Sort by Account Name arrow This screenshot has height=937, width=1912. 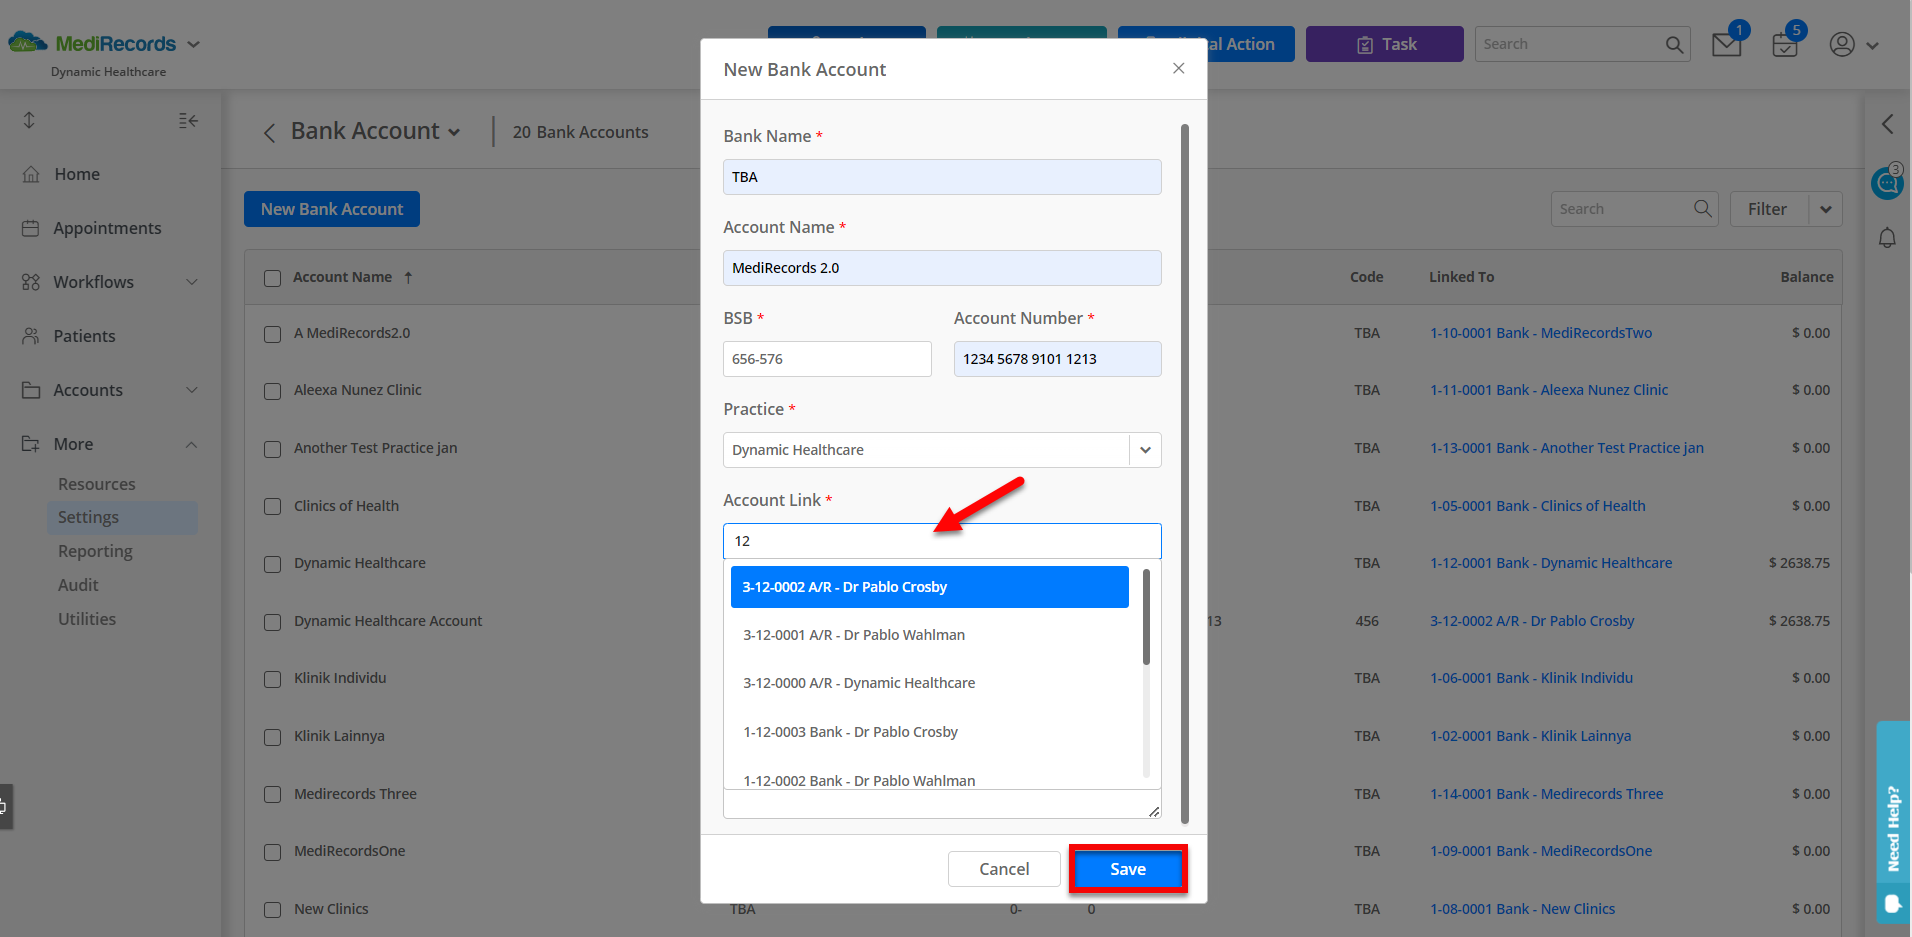coord(408,277)
